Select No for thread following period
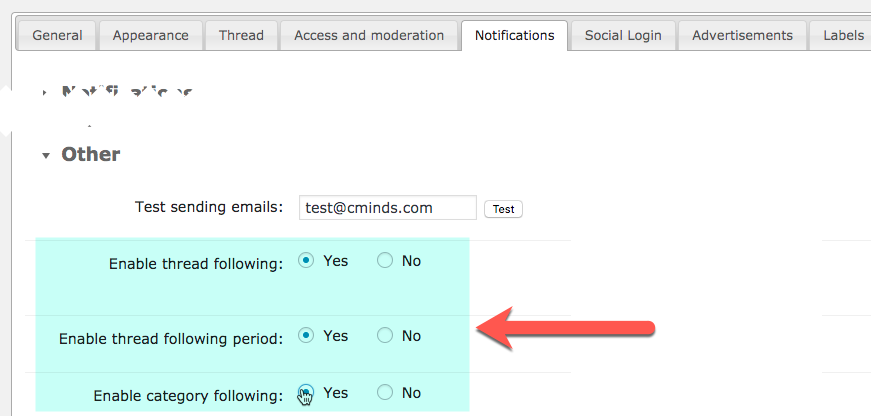The image size is (871, 416). coord(385,335)
